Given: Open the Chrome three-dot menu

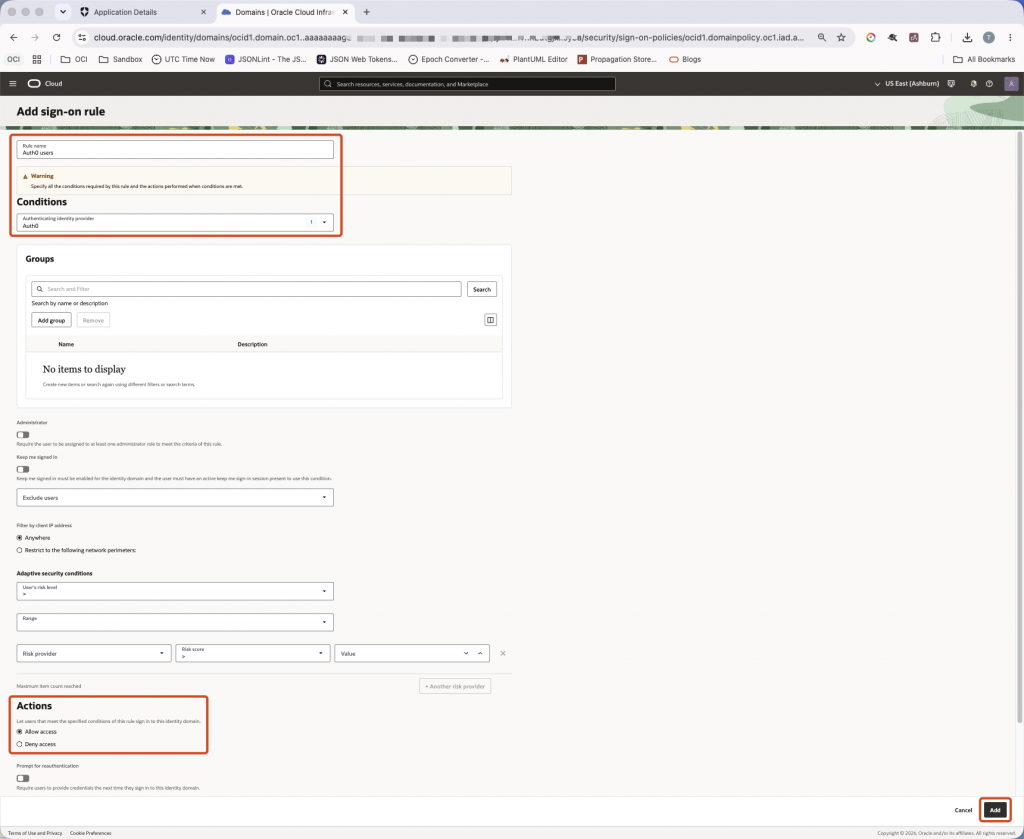Looking at the screenshot, I should 1010,38.
